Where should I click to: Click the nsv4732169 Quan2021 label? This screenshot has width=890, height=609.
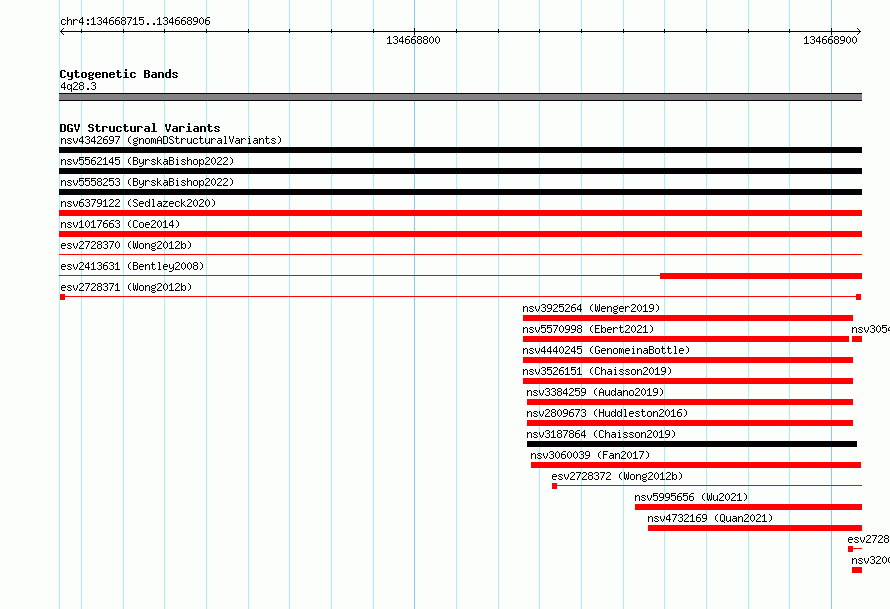[x=710, y=518]
